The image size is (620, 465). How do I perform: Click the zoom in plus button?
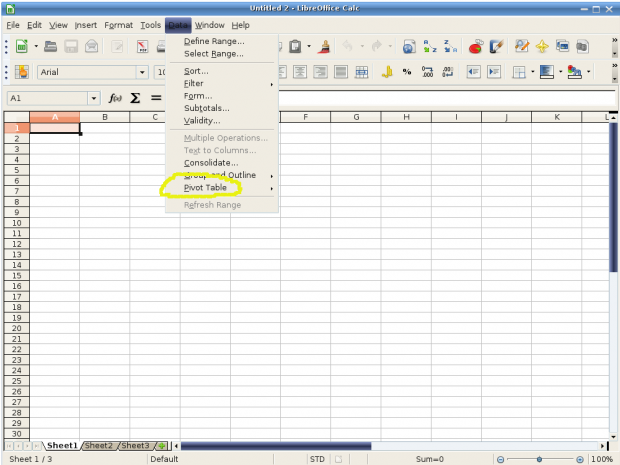point(580,459)
